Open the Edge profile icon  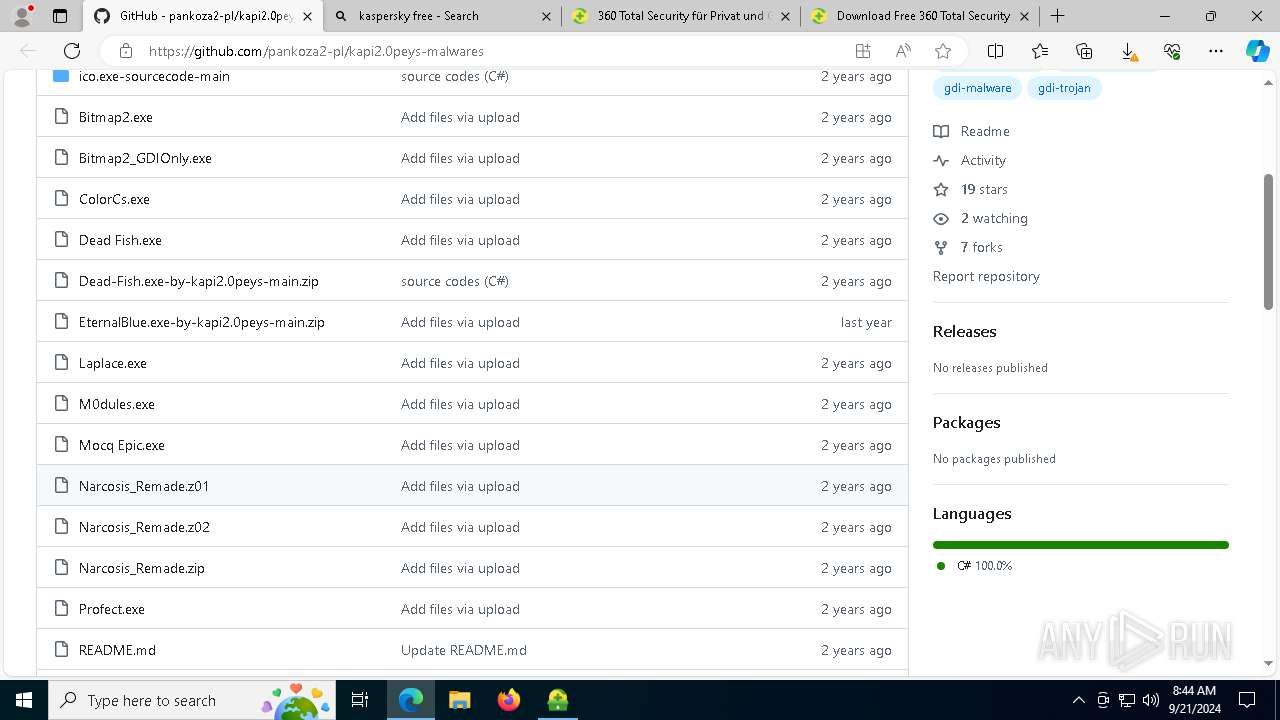click(22, 16)
